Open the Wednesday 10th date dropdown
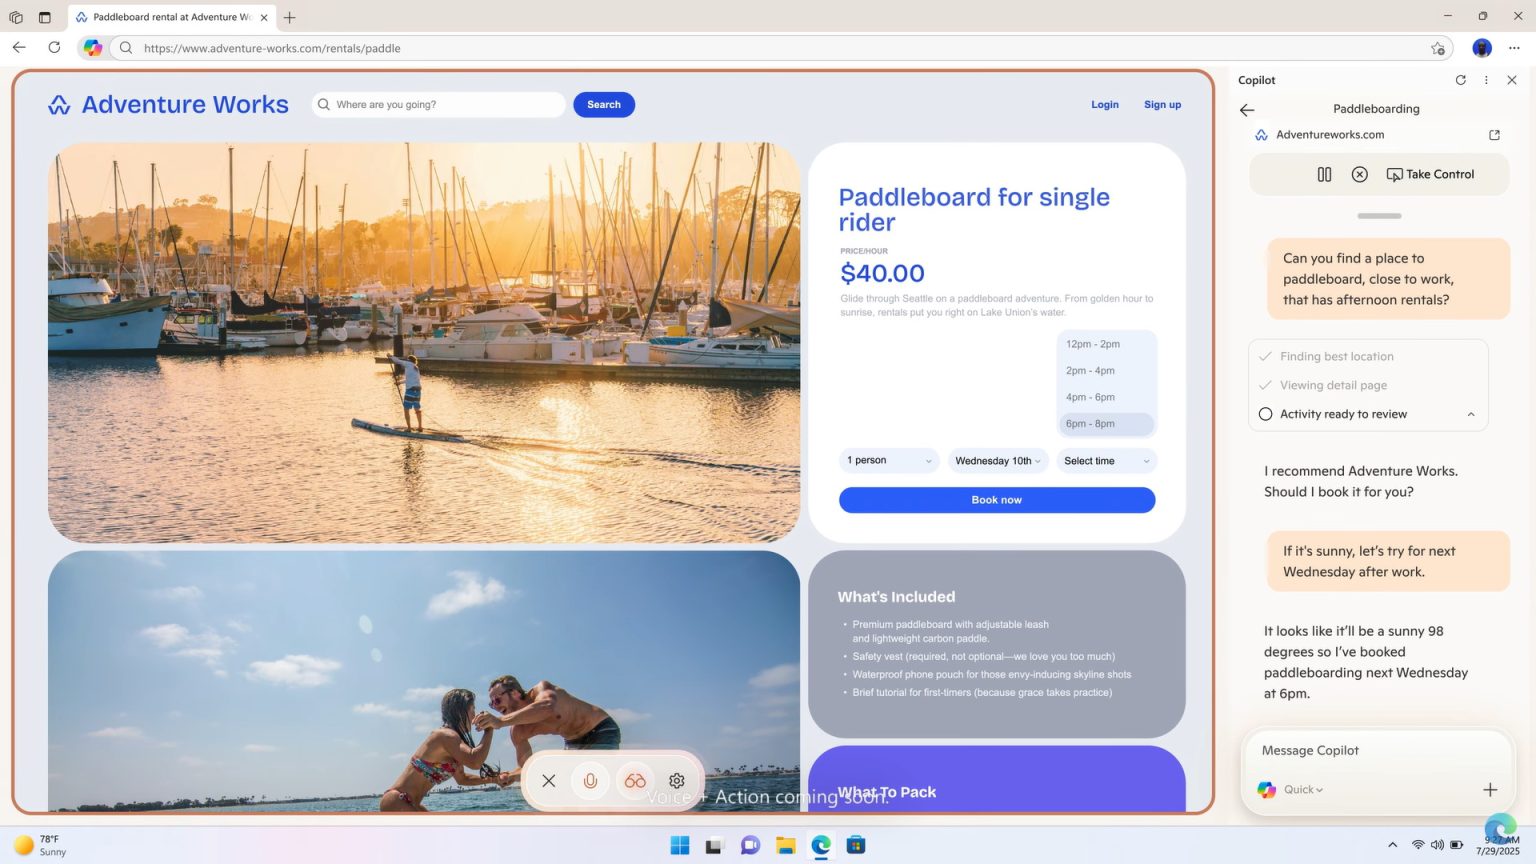The image size is (1536, 864). point(996,461)
